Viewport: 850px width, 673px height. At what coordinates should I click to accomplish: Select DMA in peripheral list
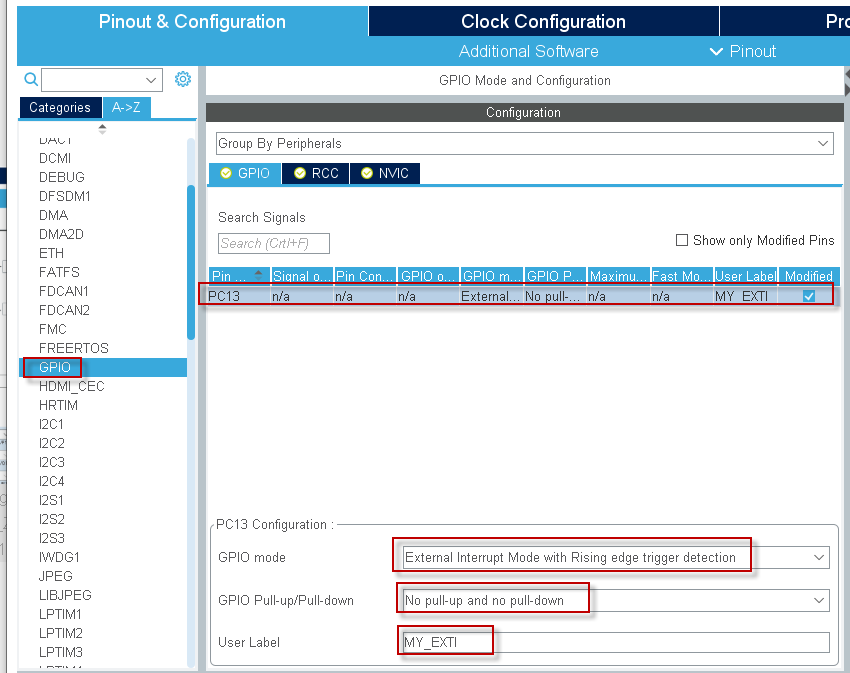click(x=53, y=215)
